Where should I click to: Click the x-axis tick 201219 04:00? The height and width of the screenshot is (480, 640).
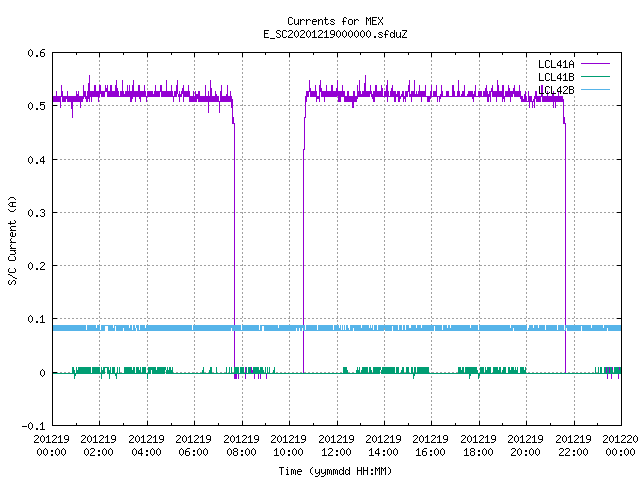146,445
